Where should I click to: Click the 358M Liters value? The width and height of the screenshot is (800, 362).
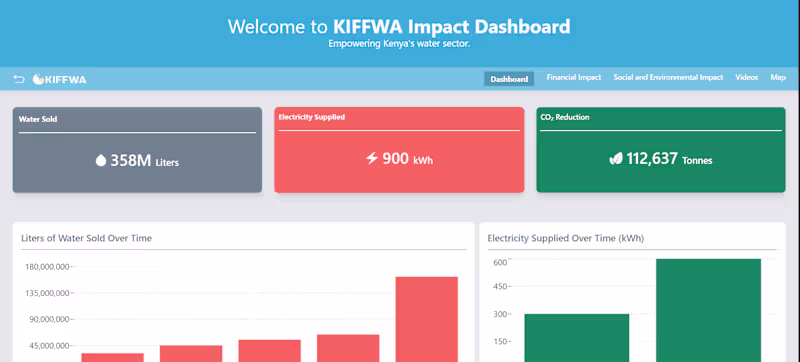pos(144,161)
